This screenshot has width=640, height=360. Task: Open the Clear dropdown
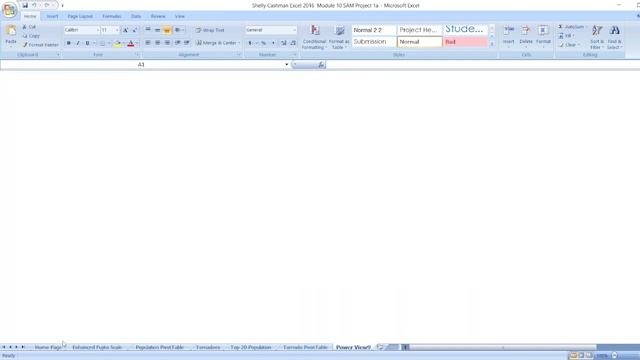(x=569, y=45)
